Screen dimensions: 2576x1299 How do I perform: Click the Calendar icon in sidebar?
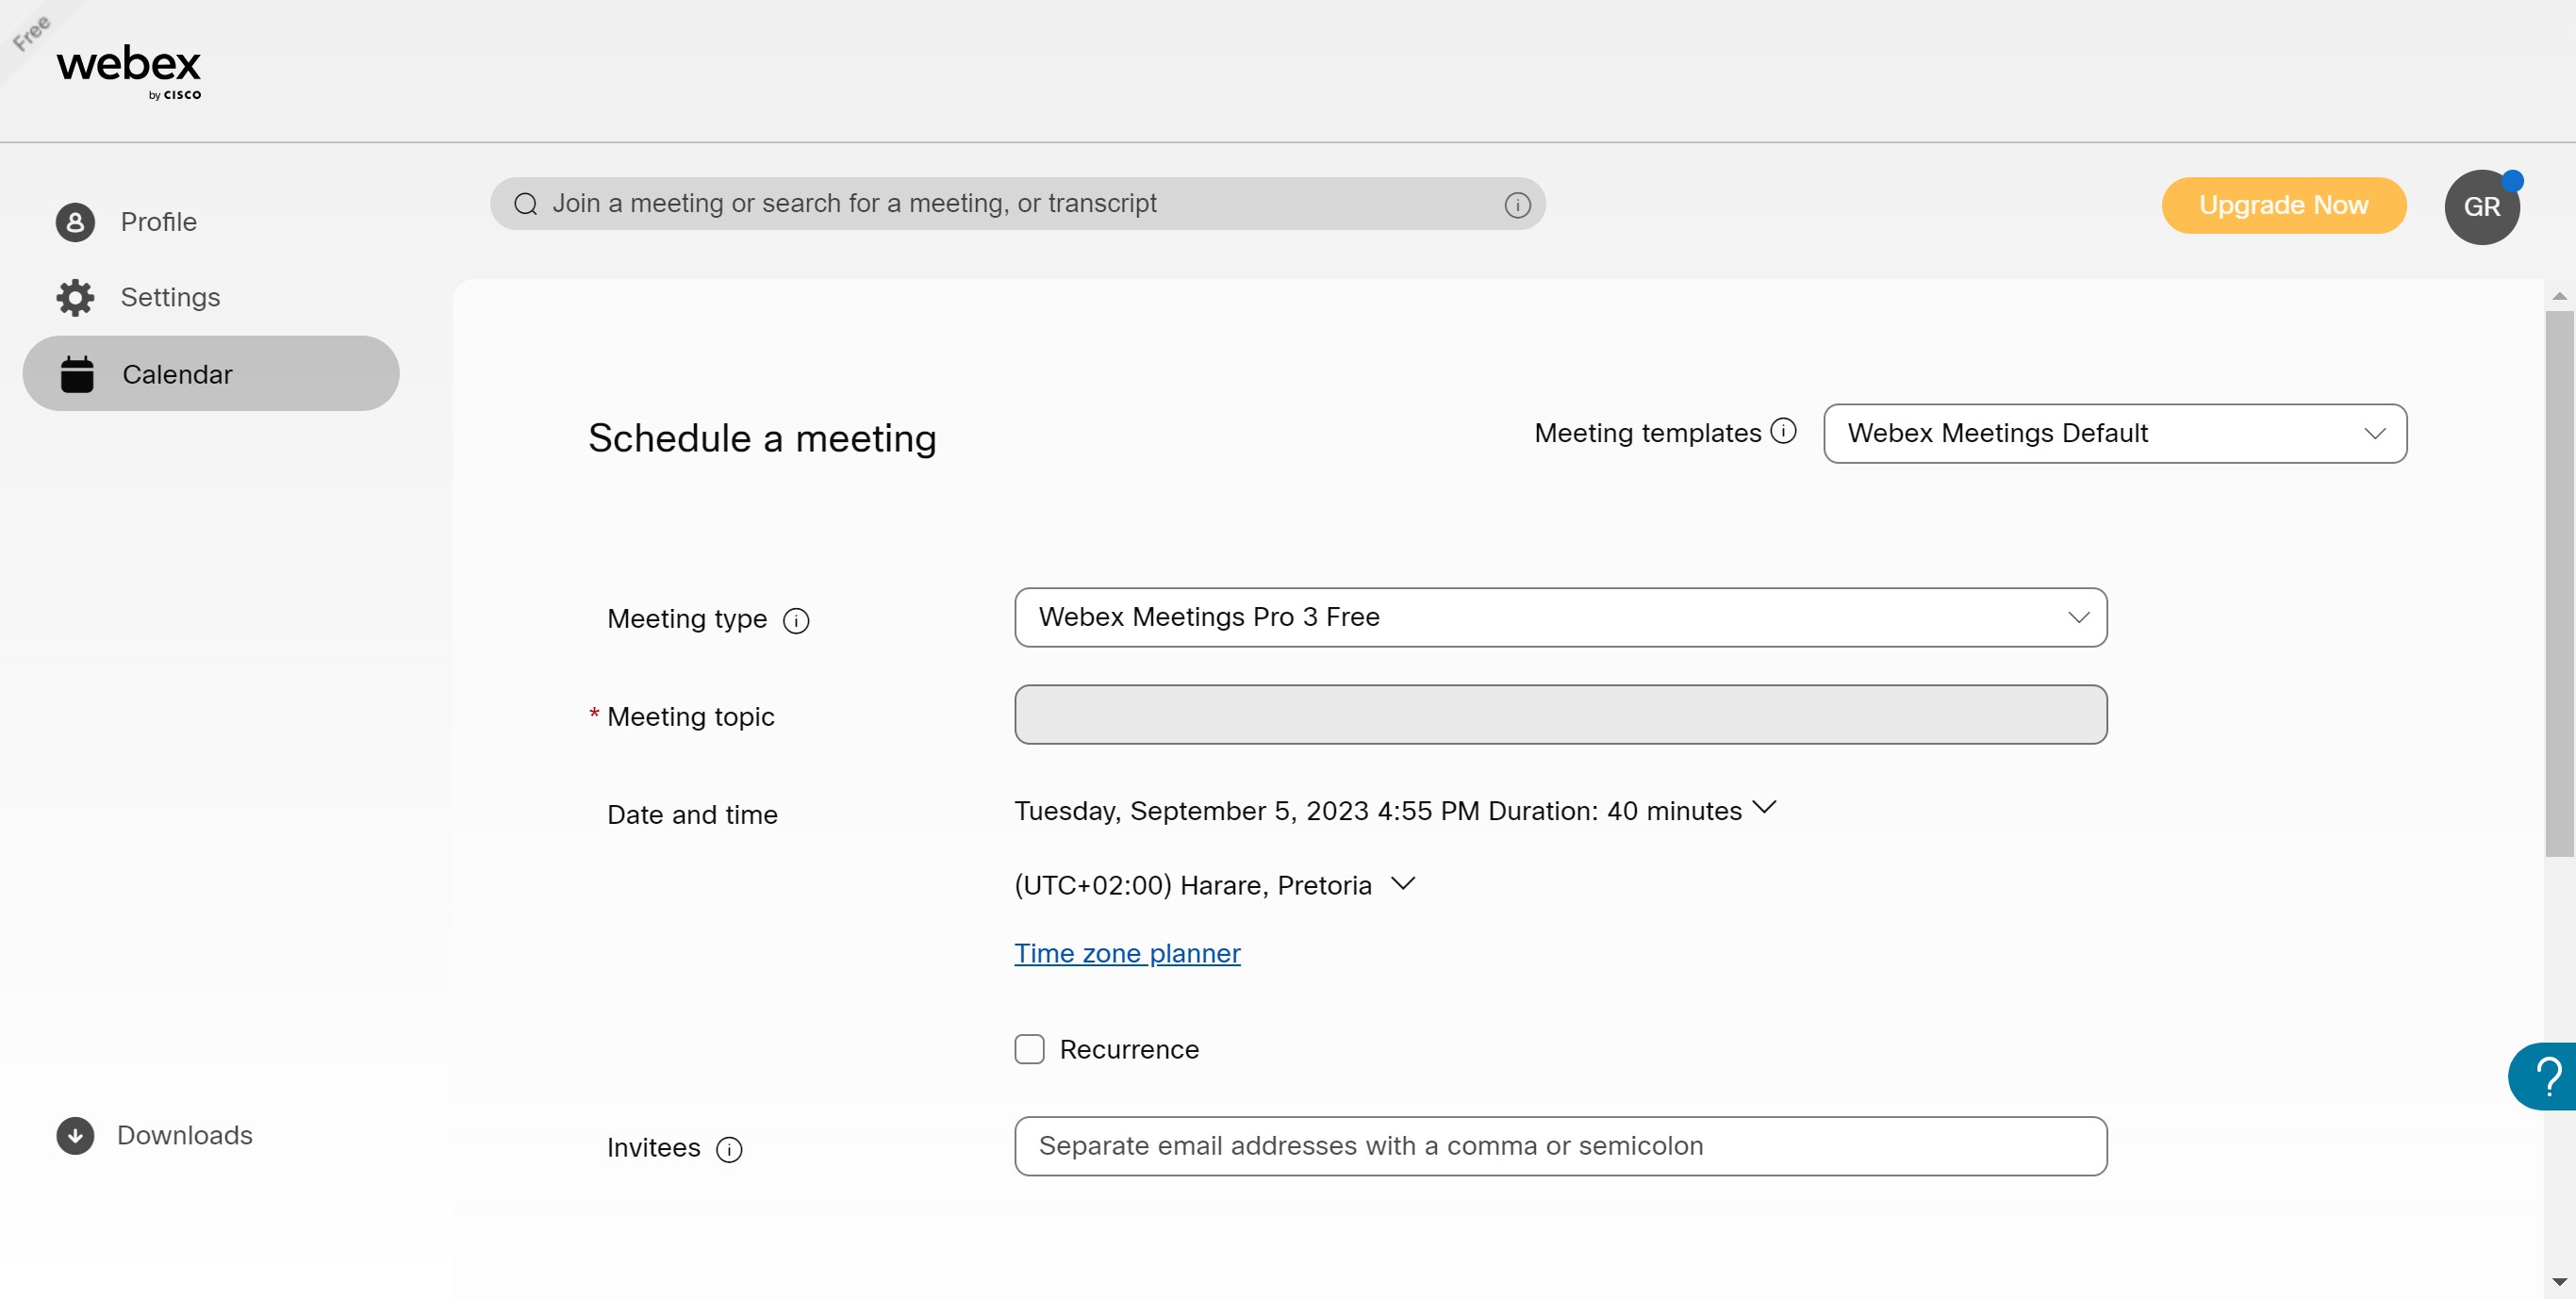(x=77, y=374)
